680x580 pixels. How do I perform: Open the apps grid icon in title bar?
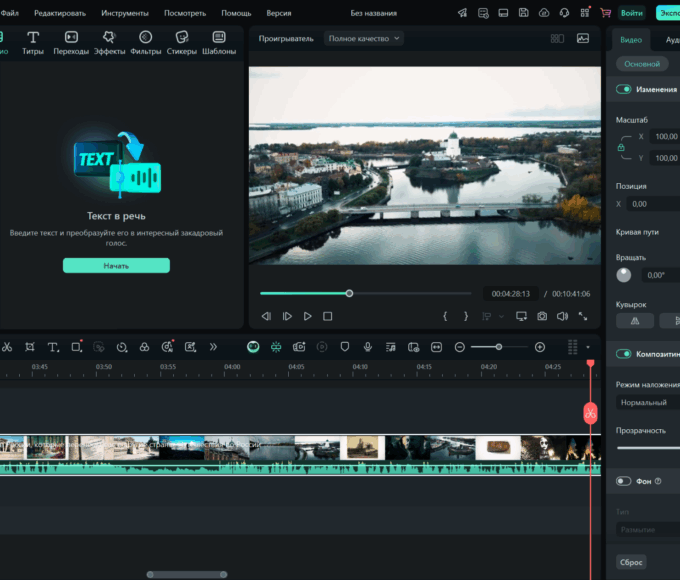tap(585, 13)
